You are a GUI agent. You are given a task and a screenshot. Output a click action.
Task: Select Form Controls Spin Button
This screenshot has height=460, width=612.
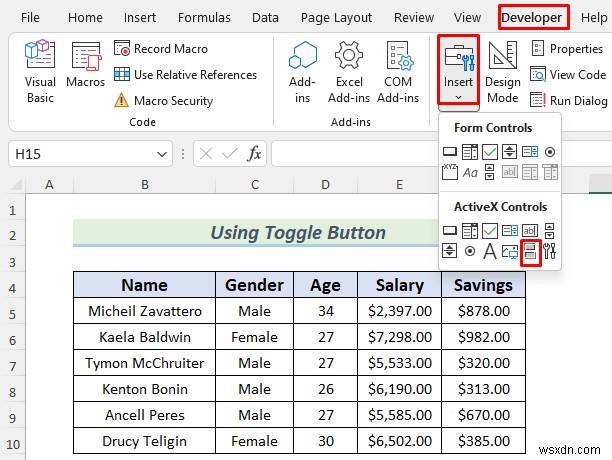point(509,152)
